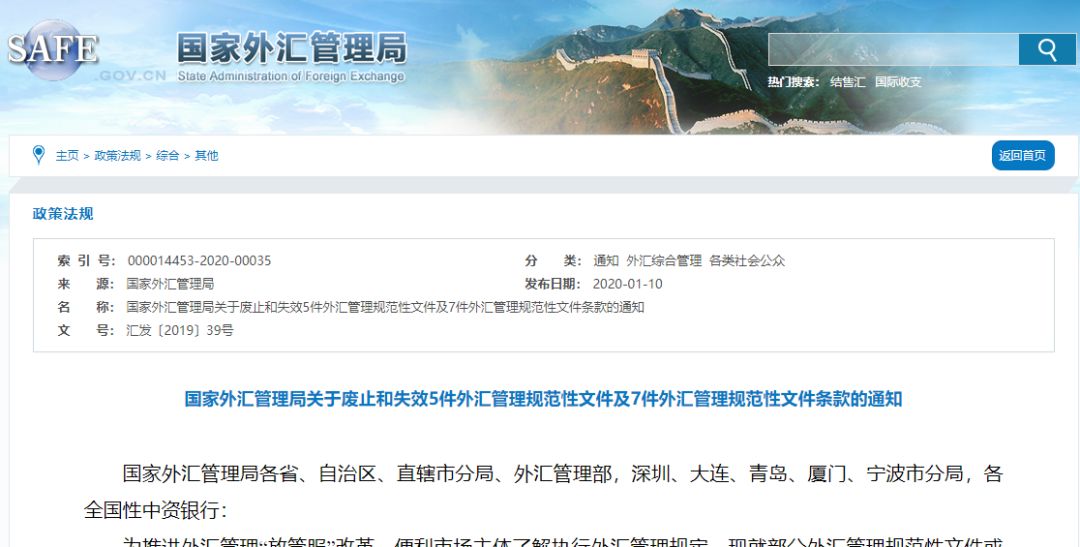Image resolution: width=1080 pixels, height=547 pixels.
Task: Open 主页 breadcrumb link
Action: coord(67,156)
